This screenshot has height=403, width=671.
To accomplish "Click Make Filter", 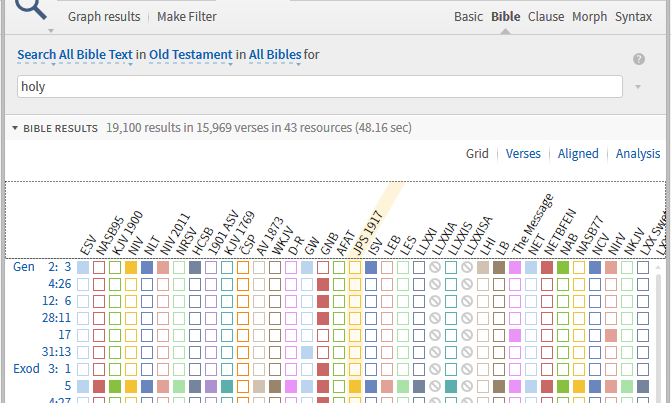I will pyautogui.click(x=187, y=17).
